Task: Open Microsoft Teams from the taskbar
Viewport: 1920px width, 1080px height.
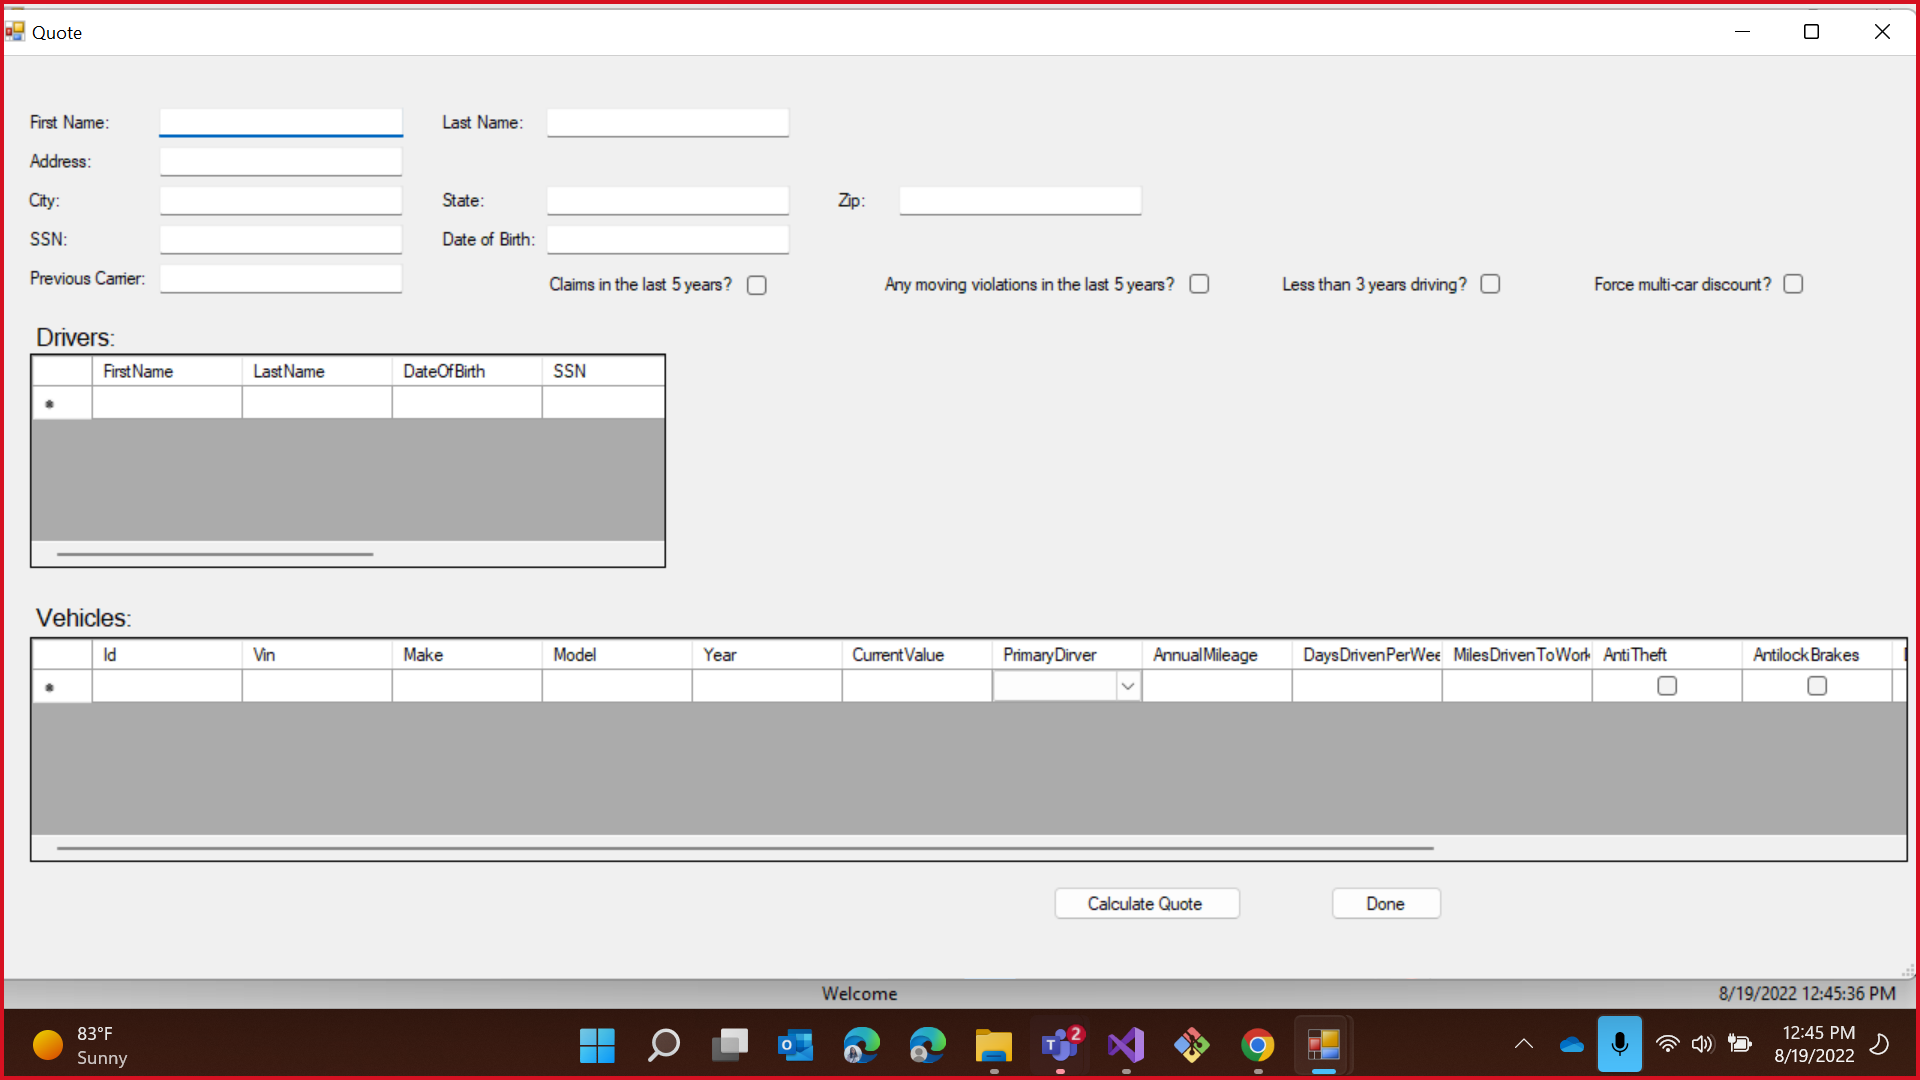Action: 1059,1046
